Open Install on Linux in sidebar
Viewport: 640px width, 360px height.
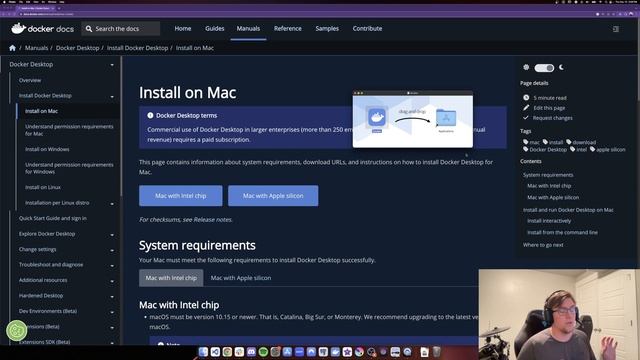click(43, 187)
